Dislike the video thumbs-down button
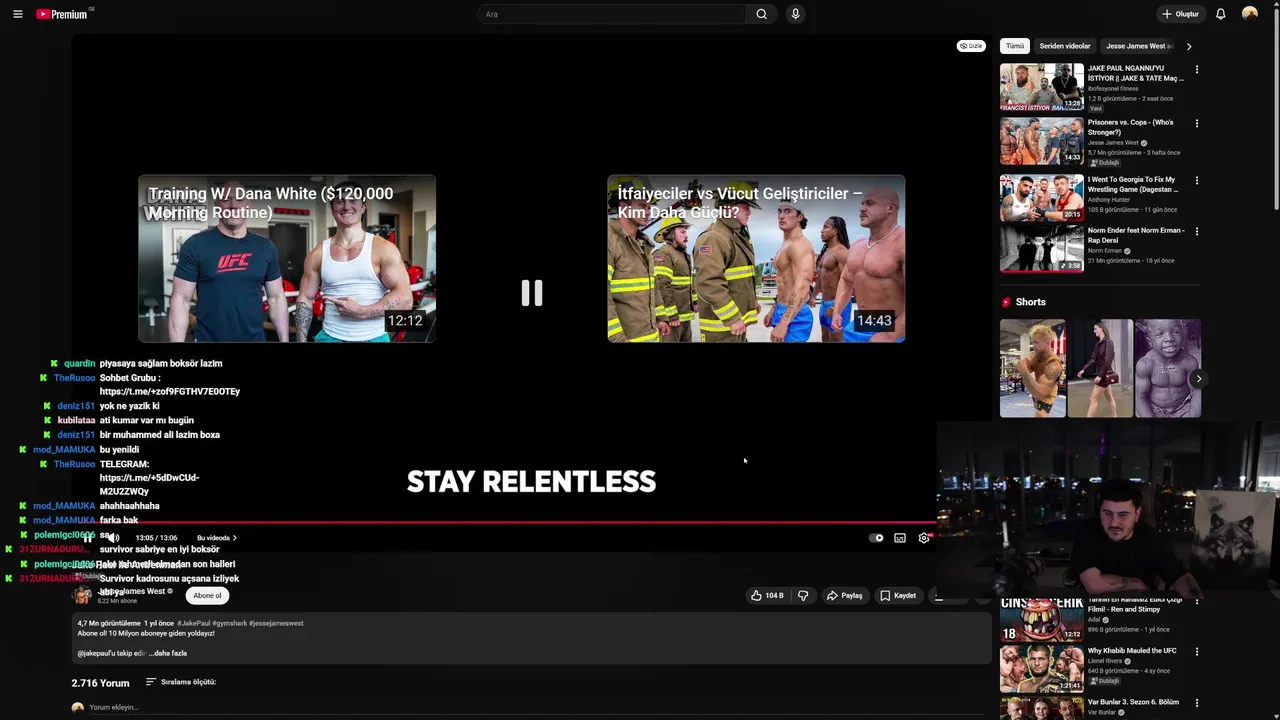1280x720 pixels. [x=803, y=595]
